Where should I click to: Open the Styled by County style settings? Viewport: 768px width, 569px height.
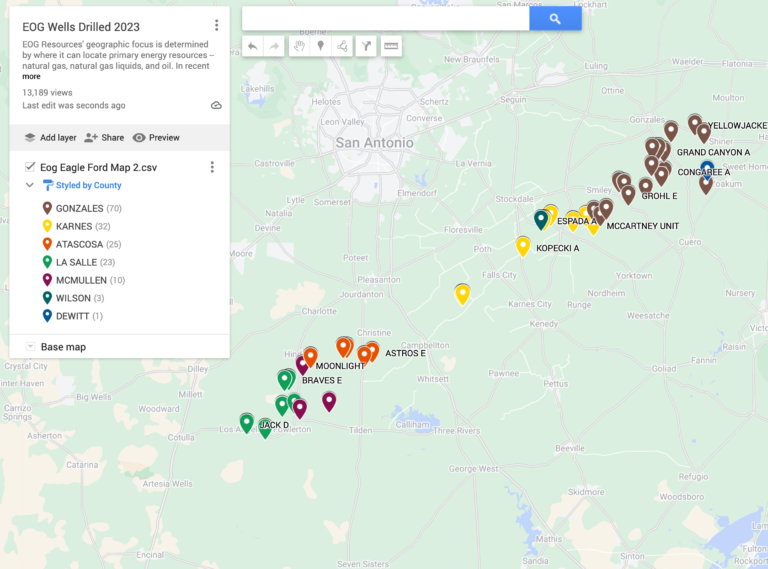pyautogui.click(x=87, y=185)
